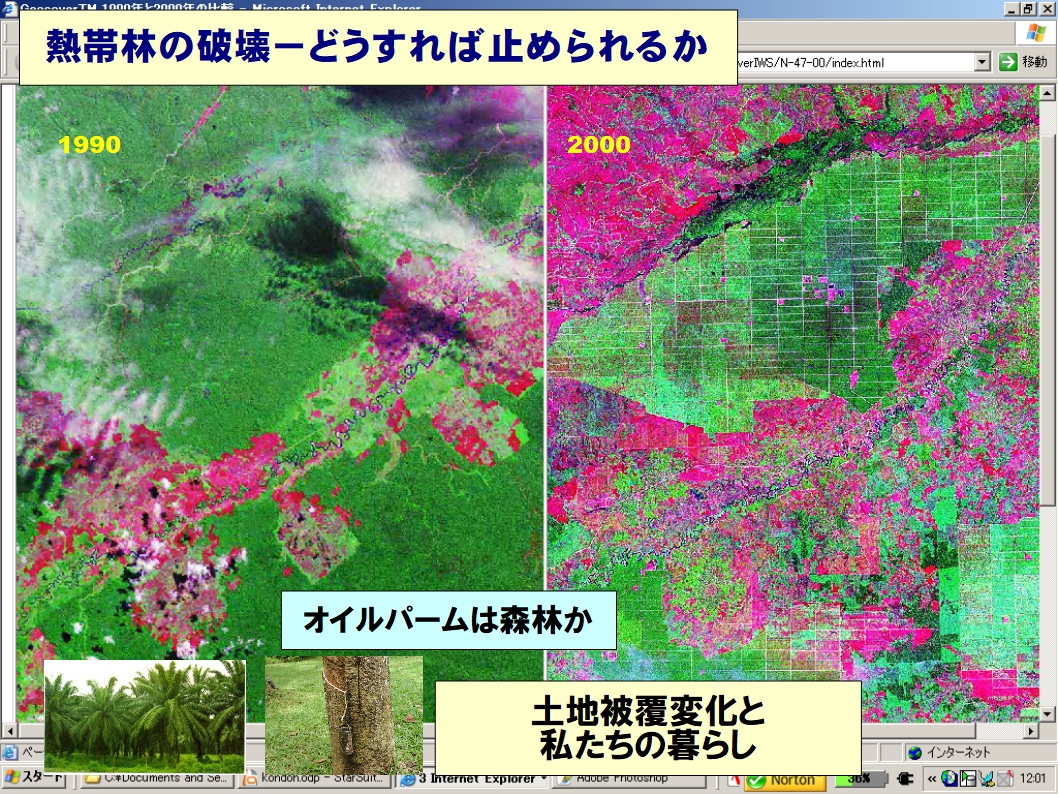Click the address field showing index.html

857,62
